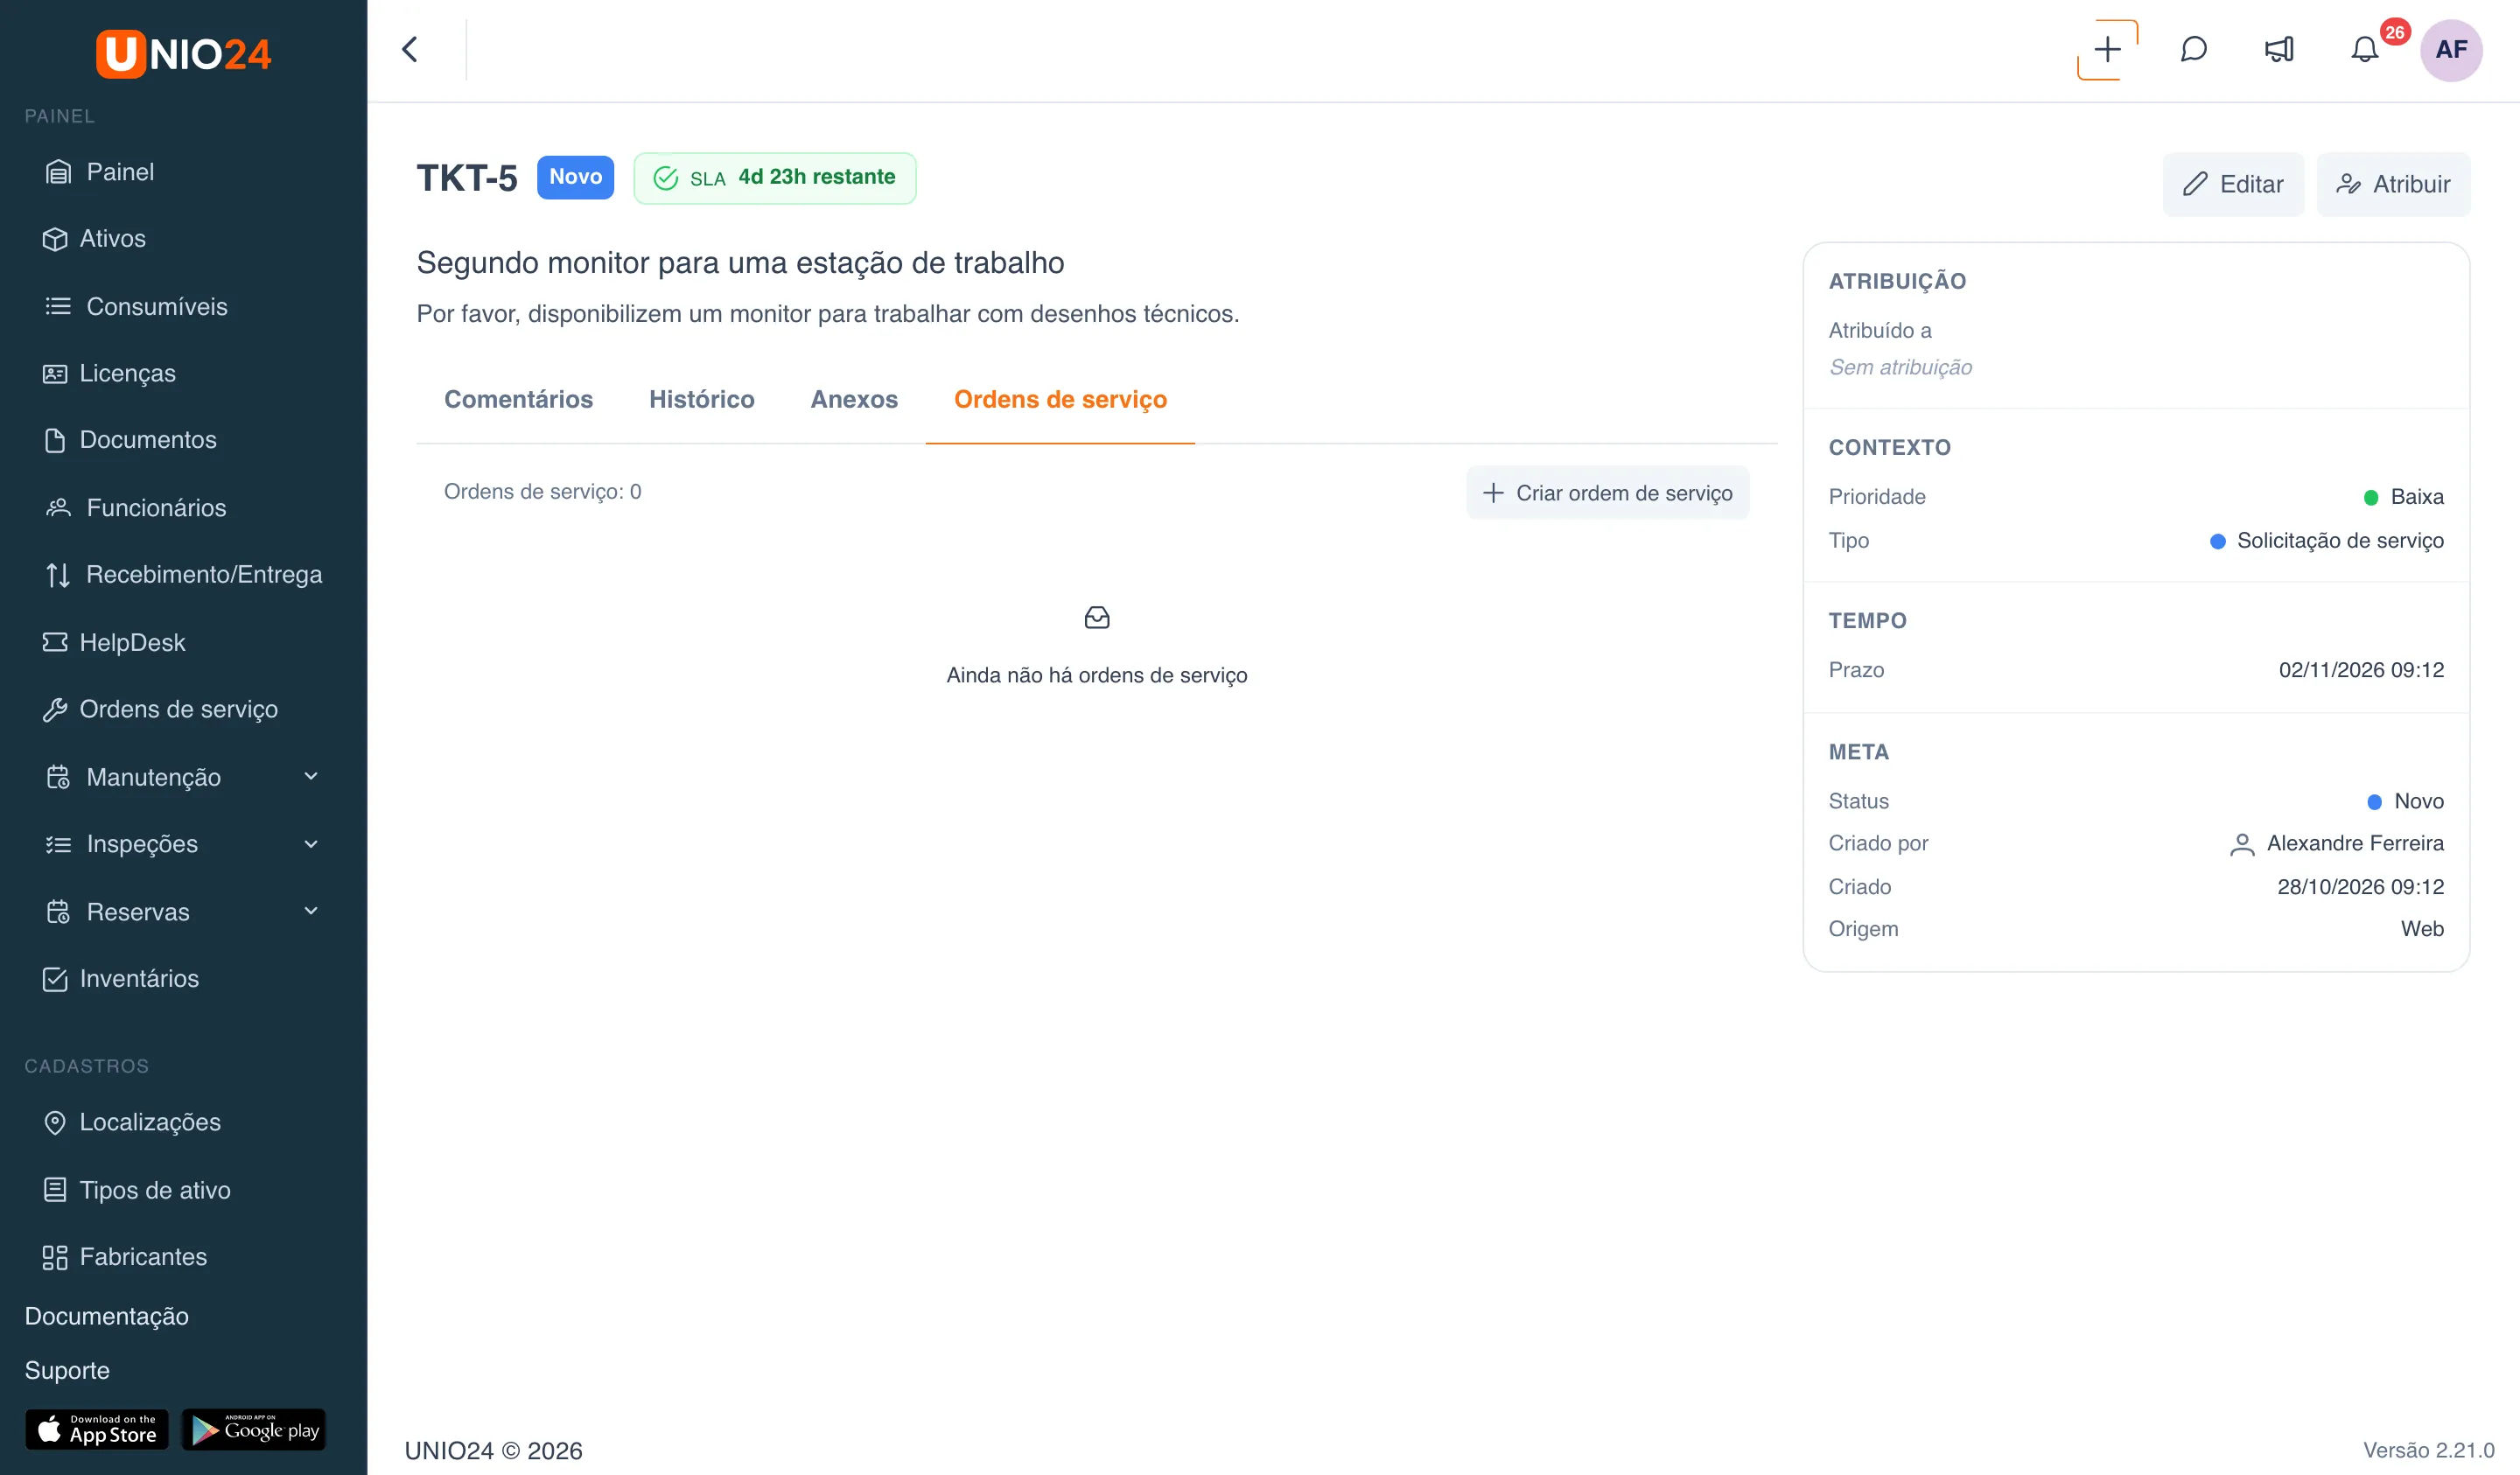Expand the Inspeções submenu chevron

pyautogui.click(x=311, y=844)
